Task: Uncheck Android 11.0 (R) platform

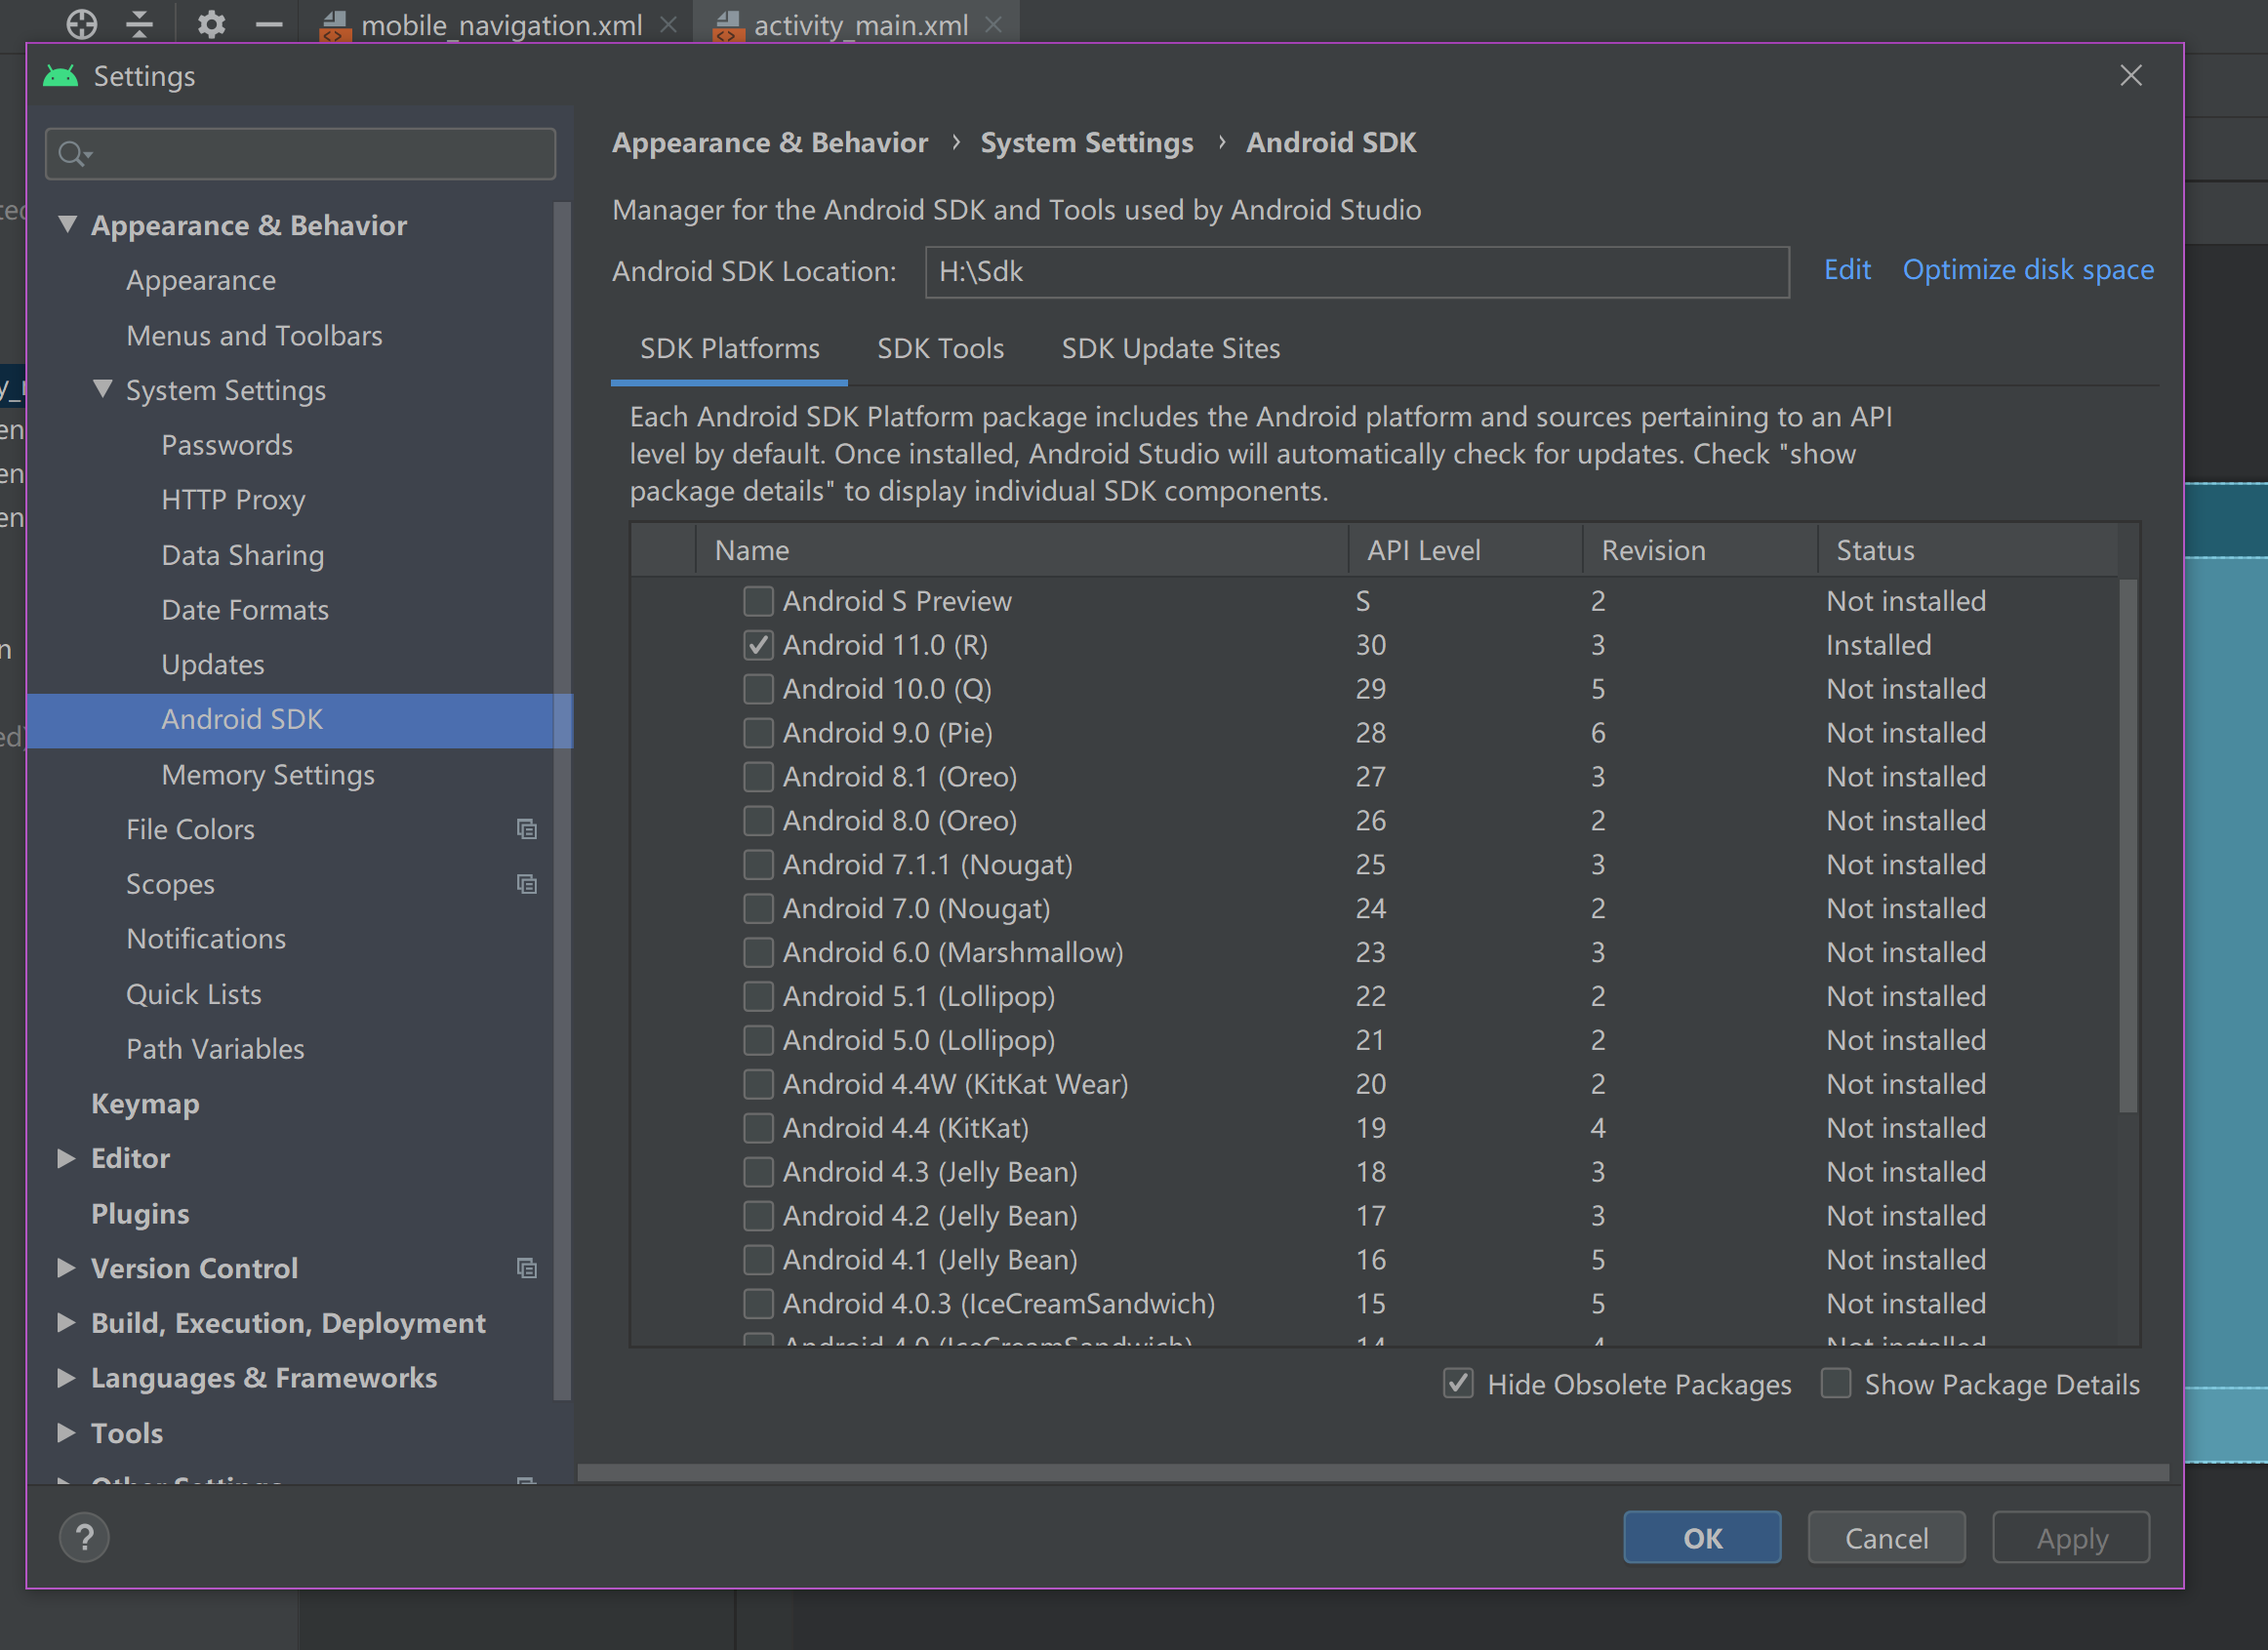Action: (x=758, y=645)
